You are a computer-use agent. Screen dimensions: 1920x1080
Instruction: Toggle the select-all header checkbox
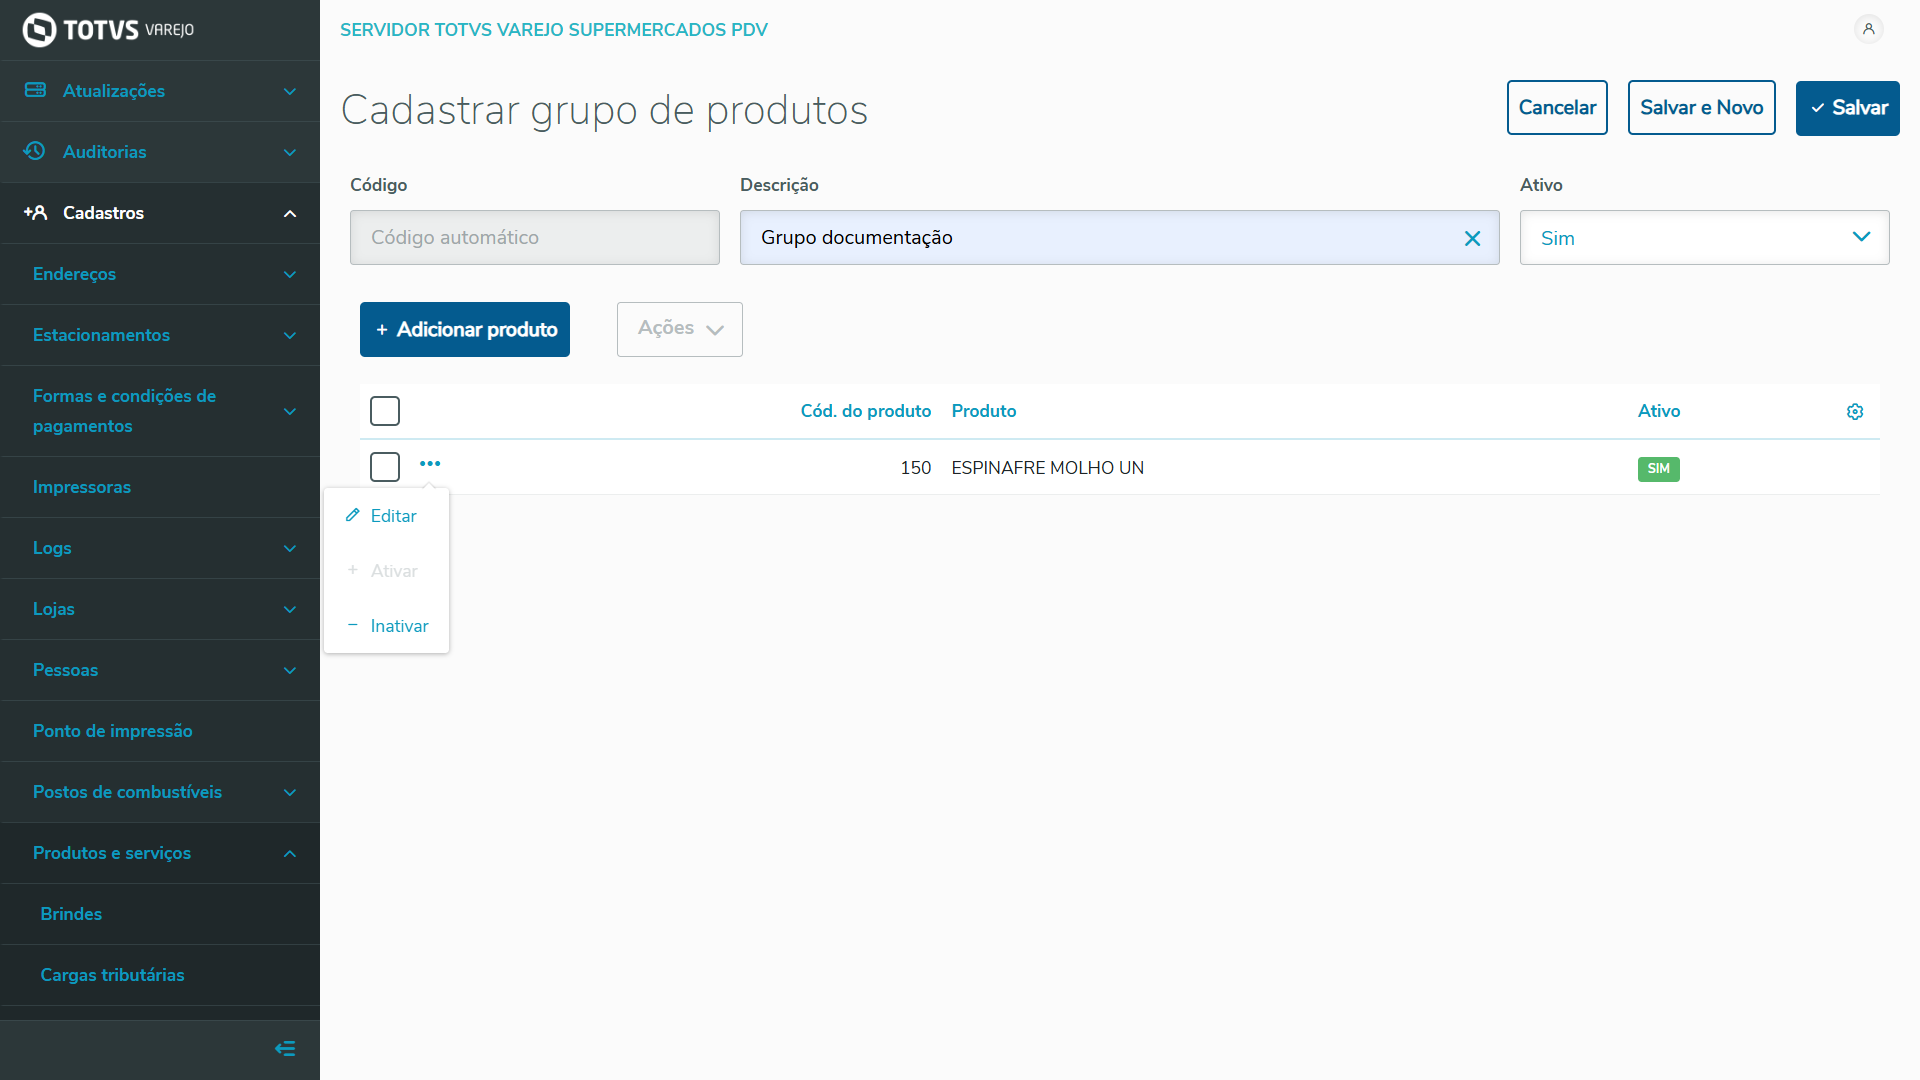[385, 411]
